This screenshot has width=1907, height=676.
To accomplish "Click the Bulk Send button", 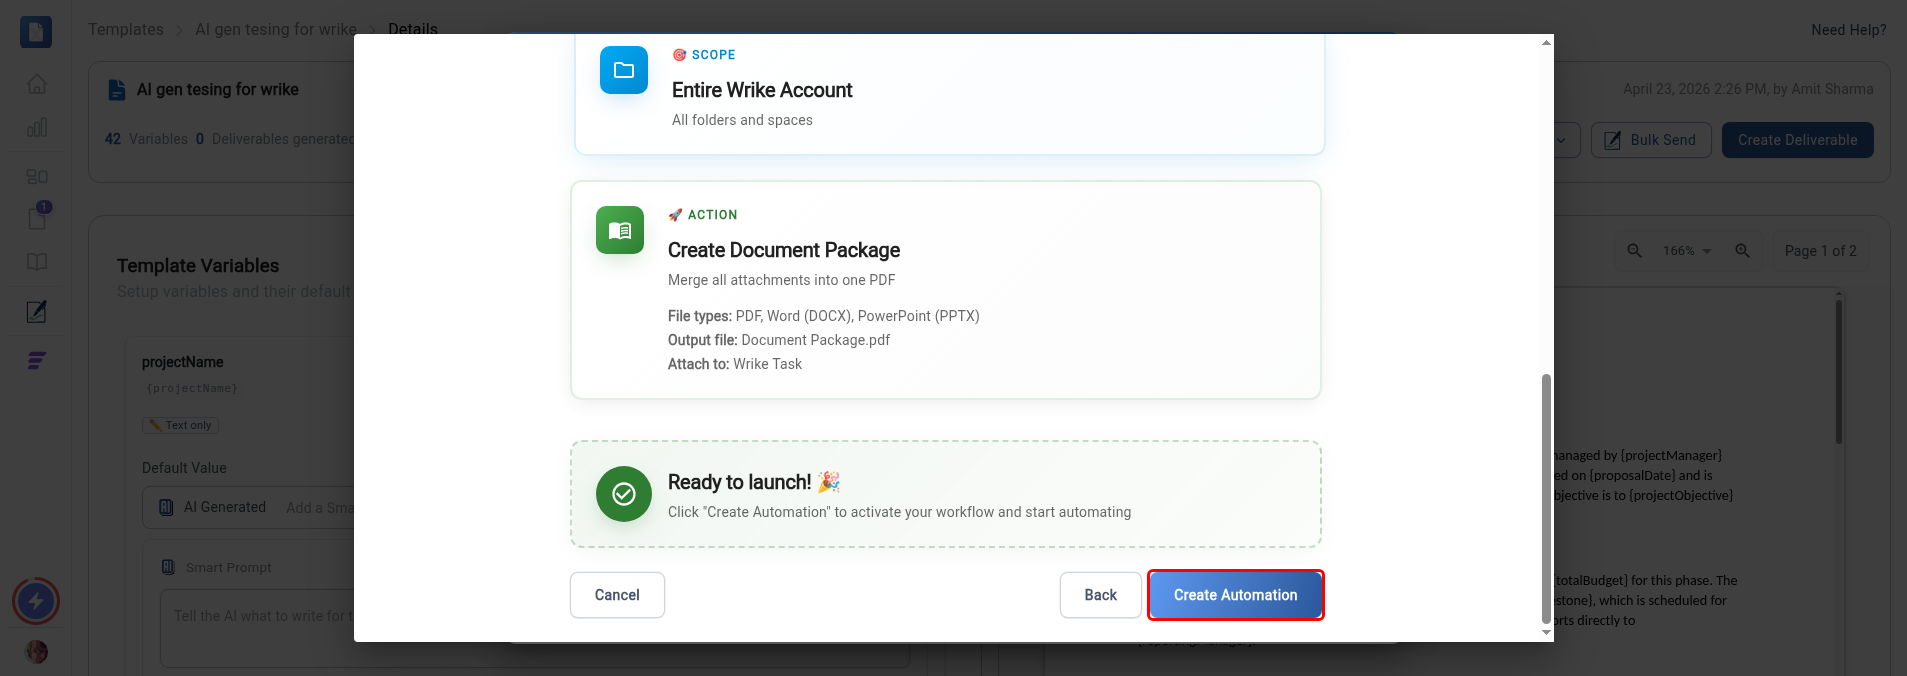I will [x=1651, y=140].
